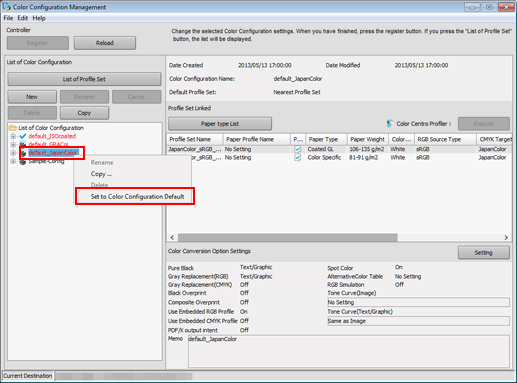Click the right scroll arrow of the profile table
This screenshot has width=517, height=383.
(506, 237)
